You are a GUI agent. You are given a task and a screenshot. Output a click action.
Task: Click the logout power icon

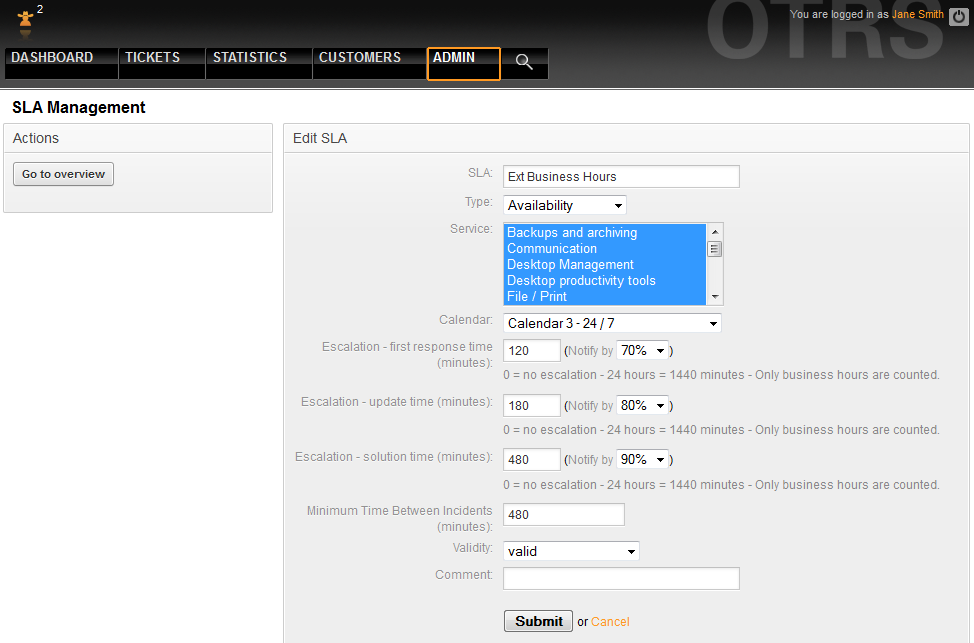pos(956,16)
